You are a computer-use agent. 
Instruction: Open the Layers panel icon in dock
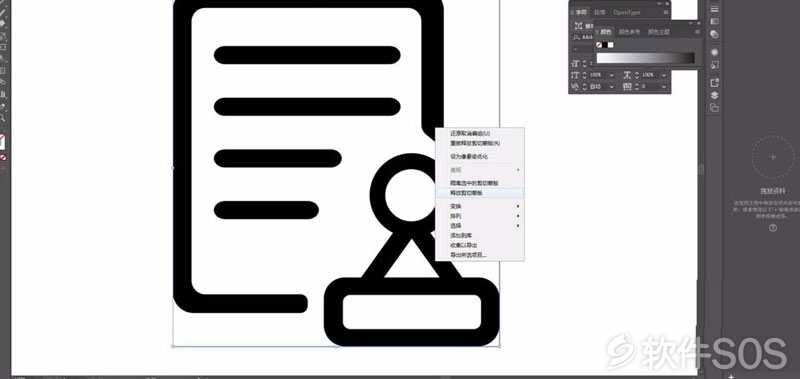pyautogui.click(x=714, y=95)
